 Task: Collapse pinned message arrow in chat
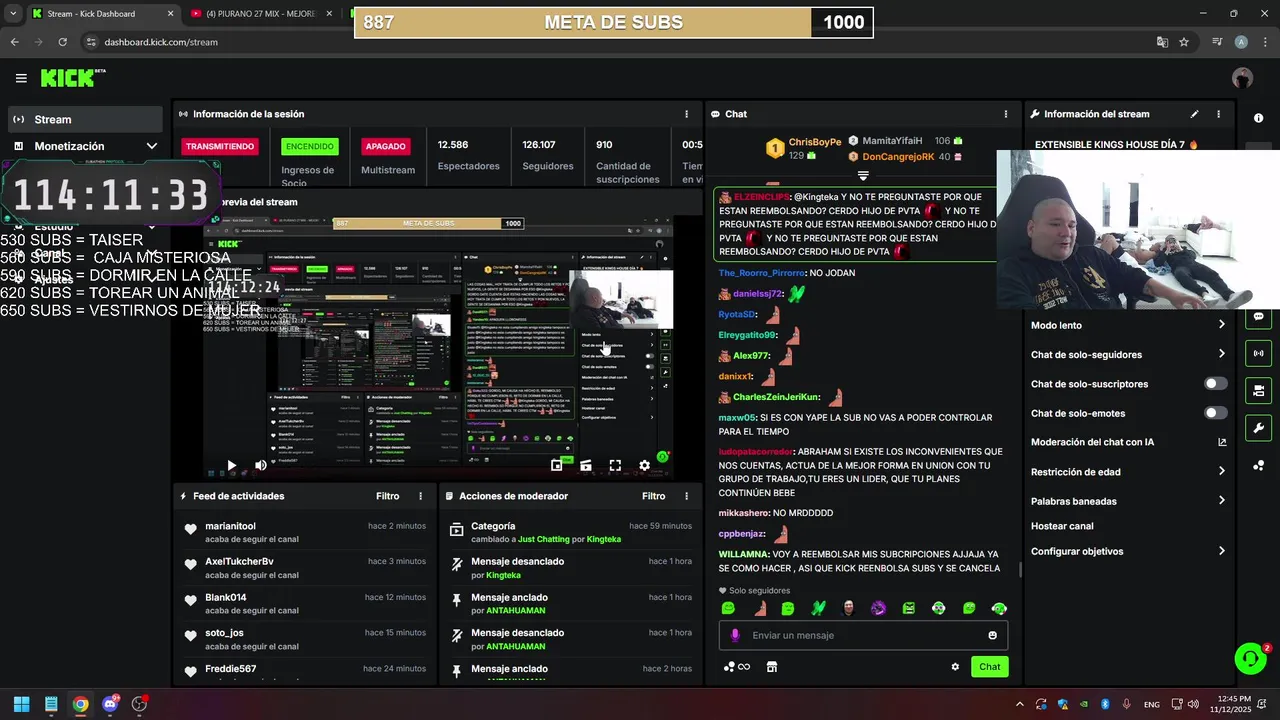(x=863, y=176)
